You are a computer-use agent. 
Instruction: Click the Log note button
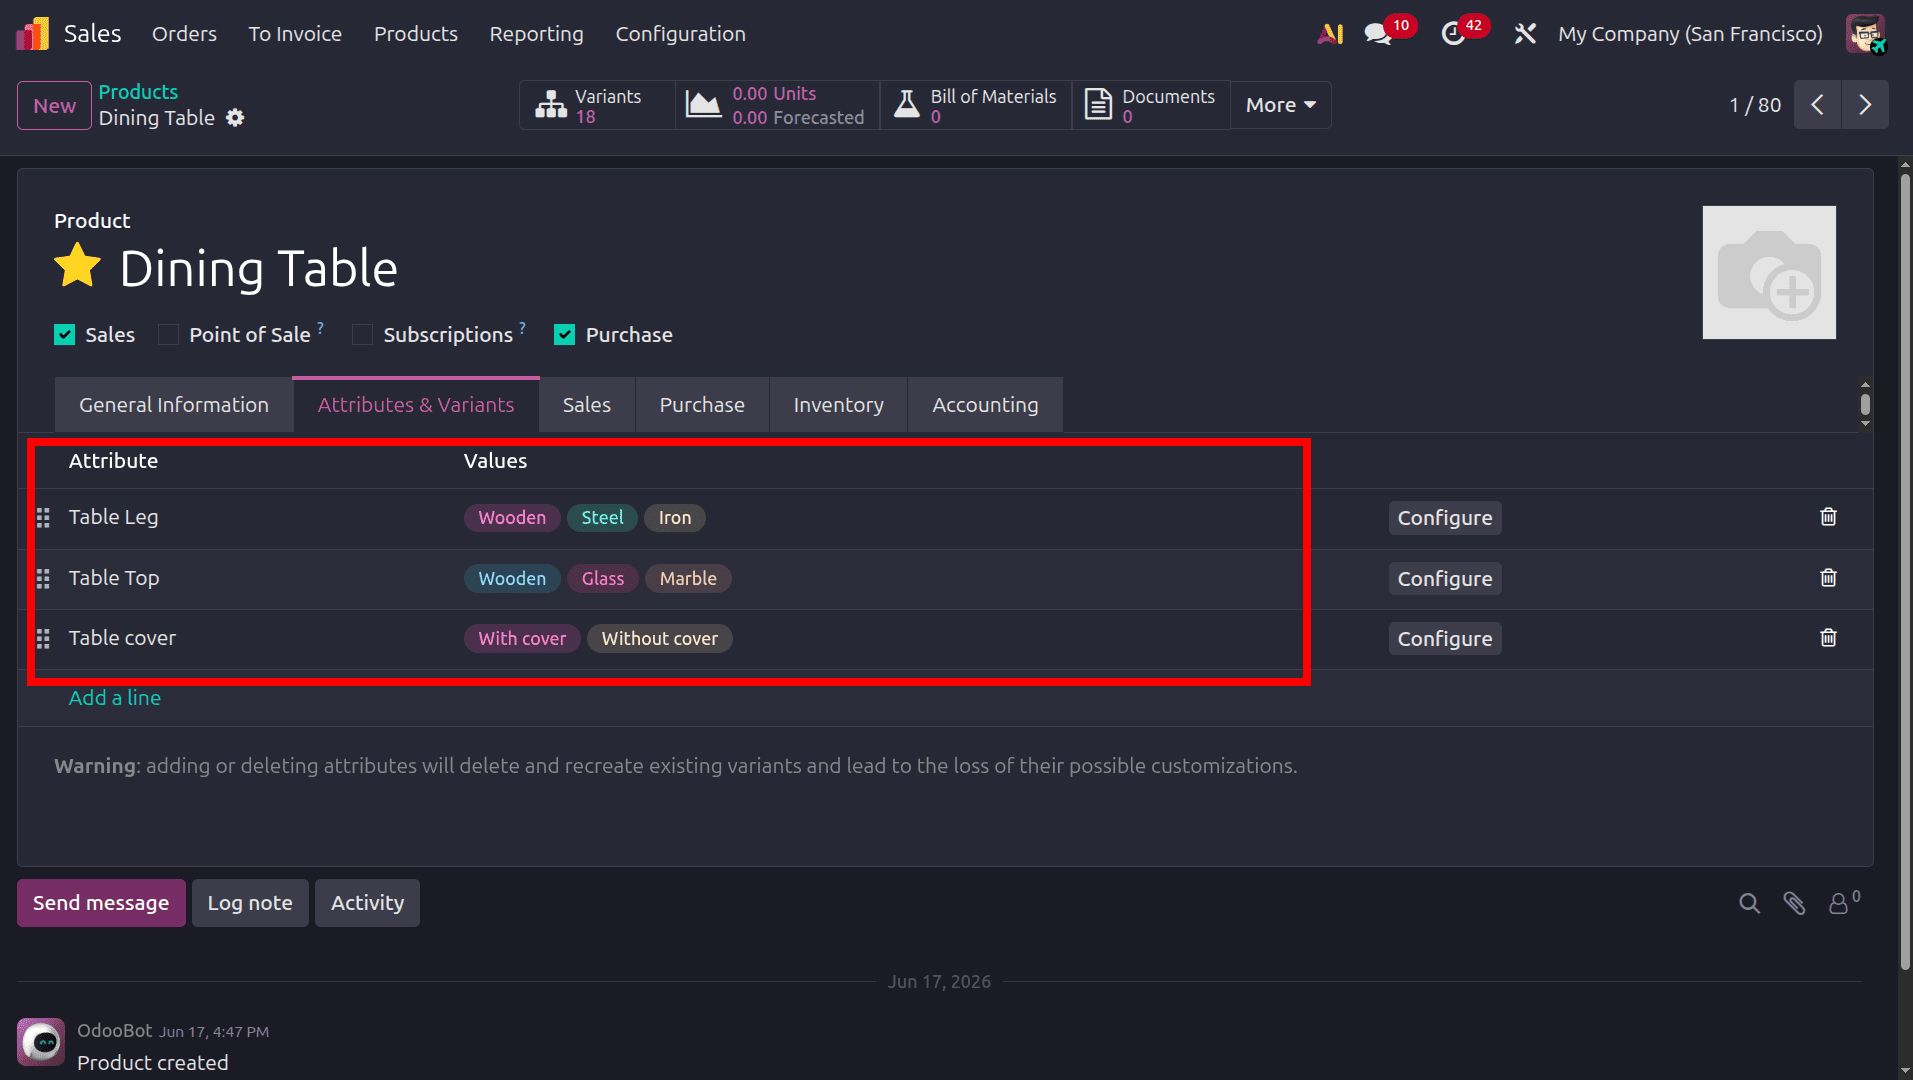250,903
